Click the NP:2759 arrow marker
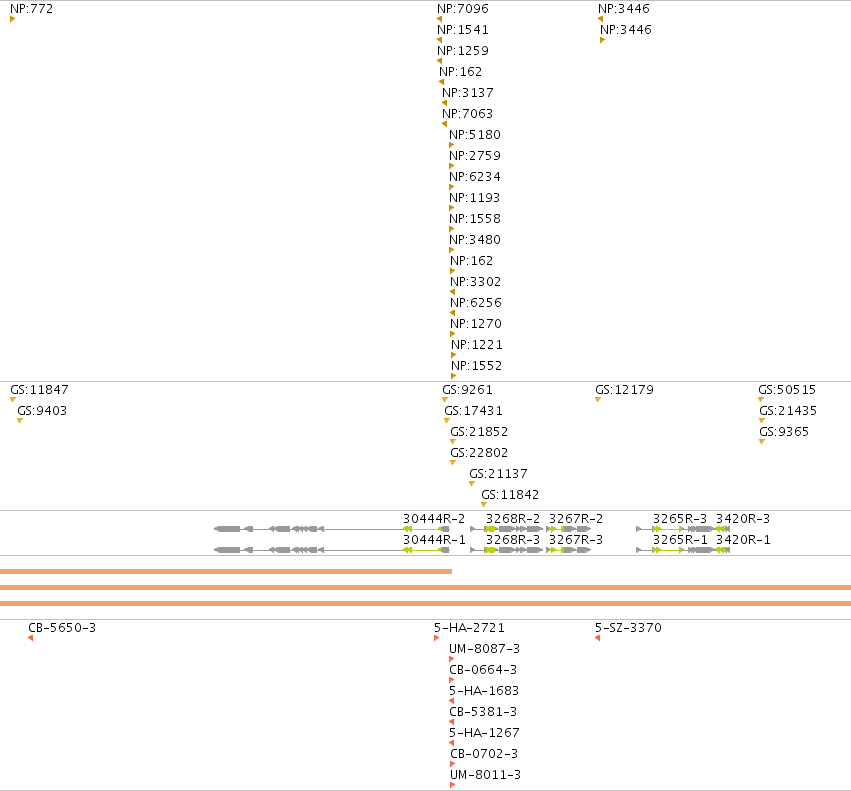Image resolution: width=851 pixels, height=791 pixels. 452,166
